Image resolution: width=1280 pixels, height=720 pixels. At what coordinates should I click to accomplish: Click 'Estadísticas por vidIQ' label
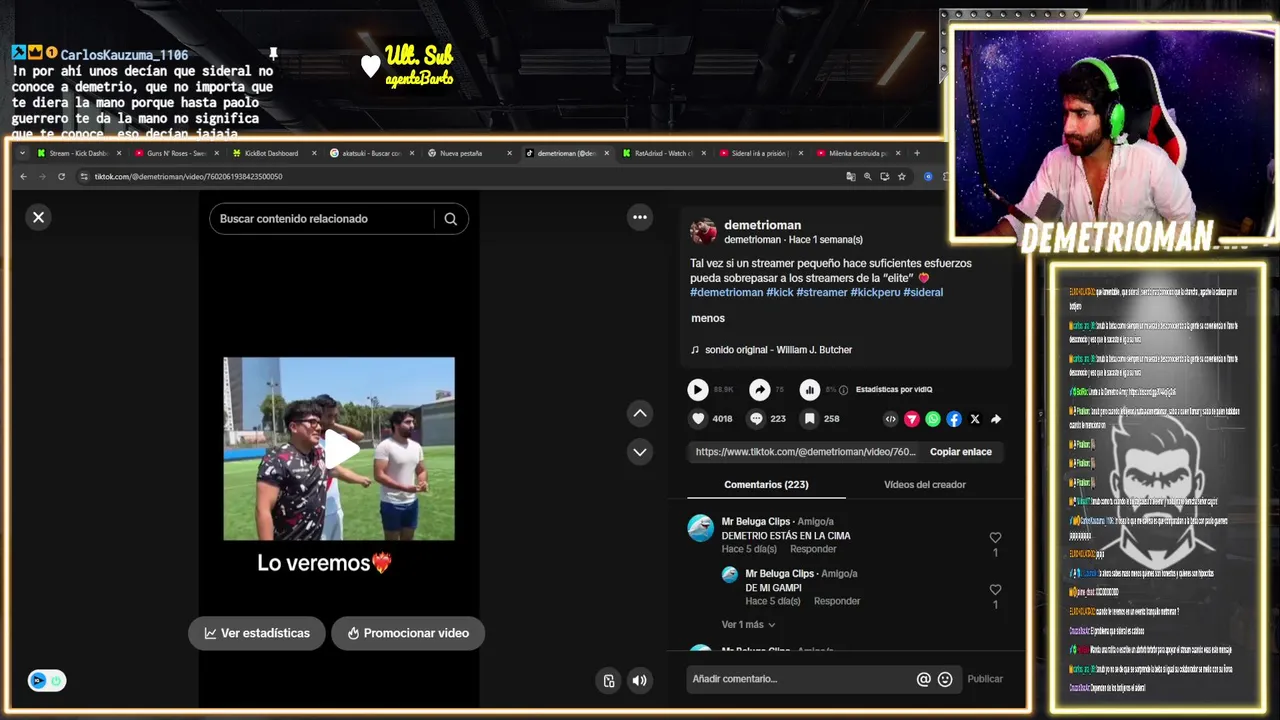click(x=894, y=390)
